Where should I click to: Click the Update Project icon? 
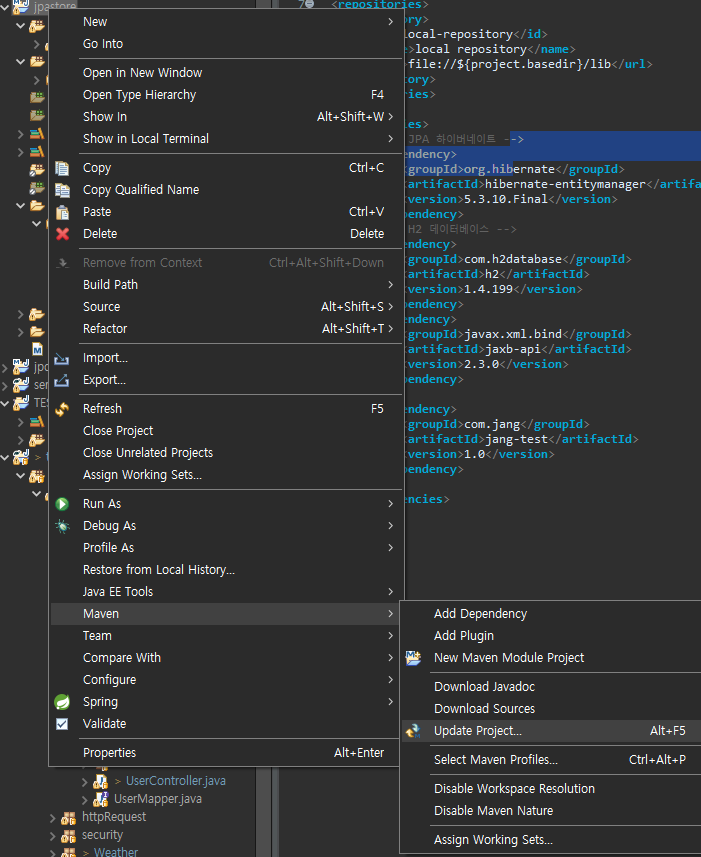[x=413, y=731]
